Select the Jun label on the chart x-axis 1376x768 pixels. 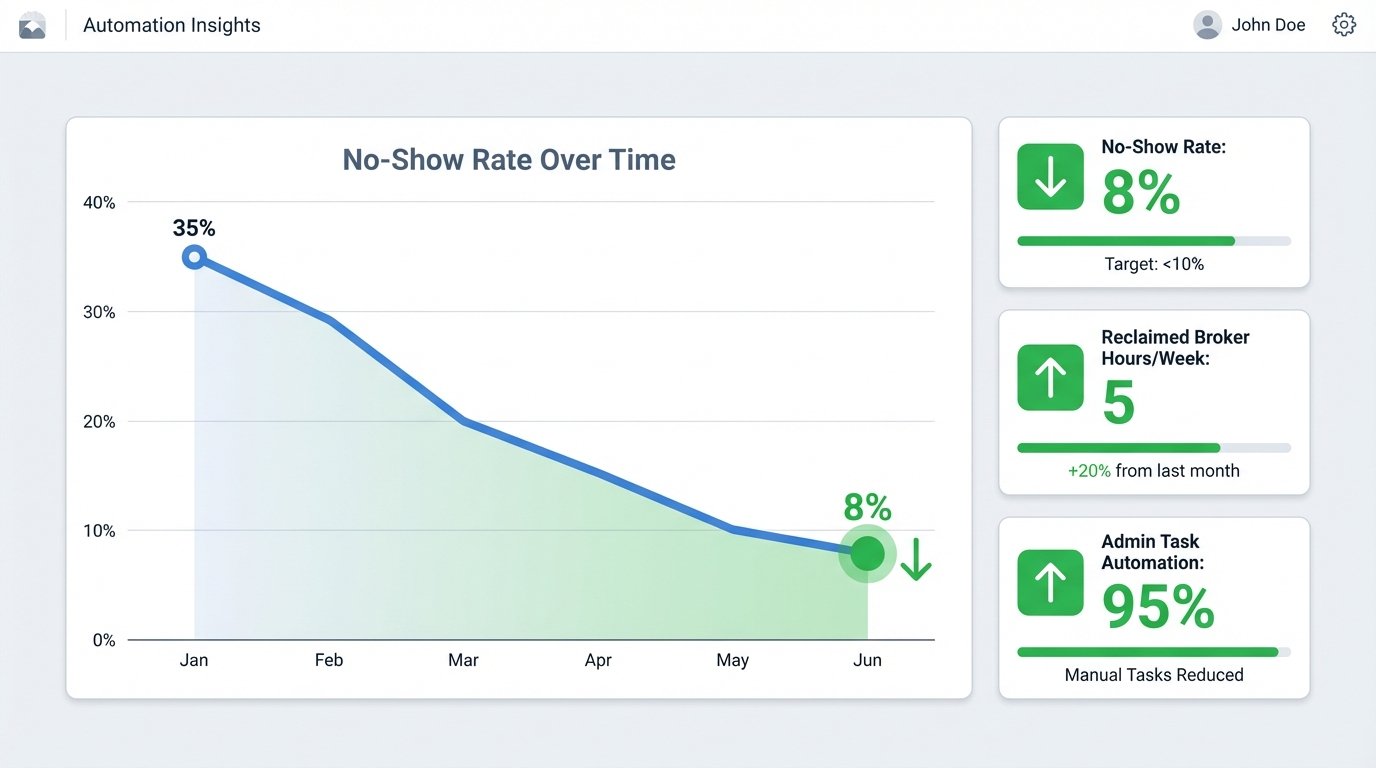pos(867,660)
